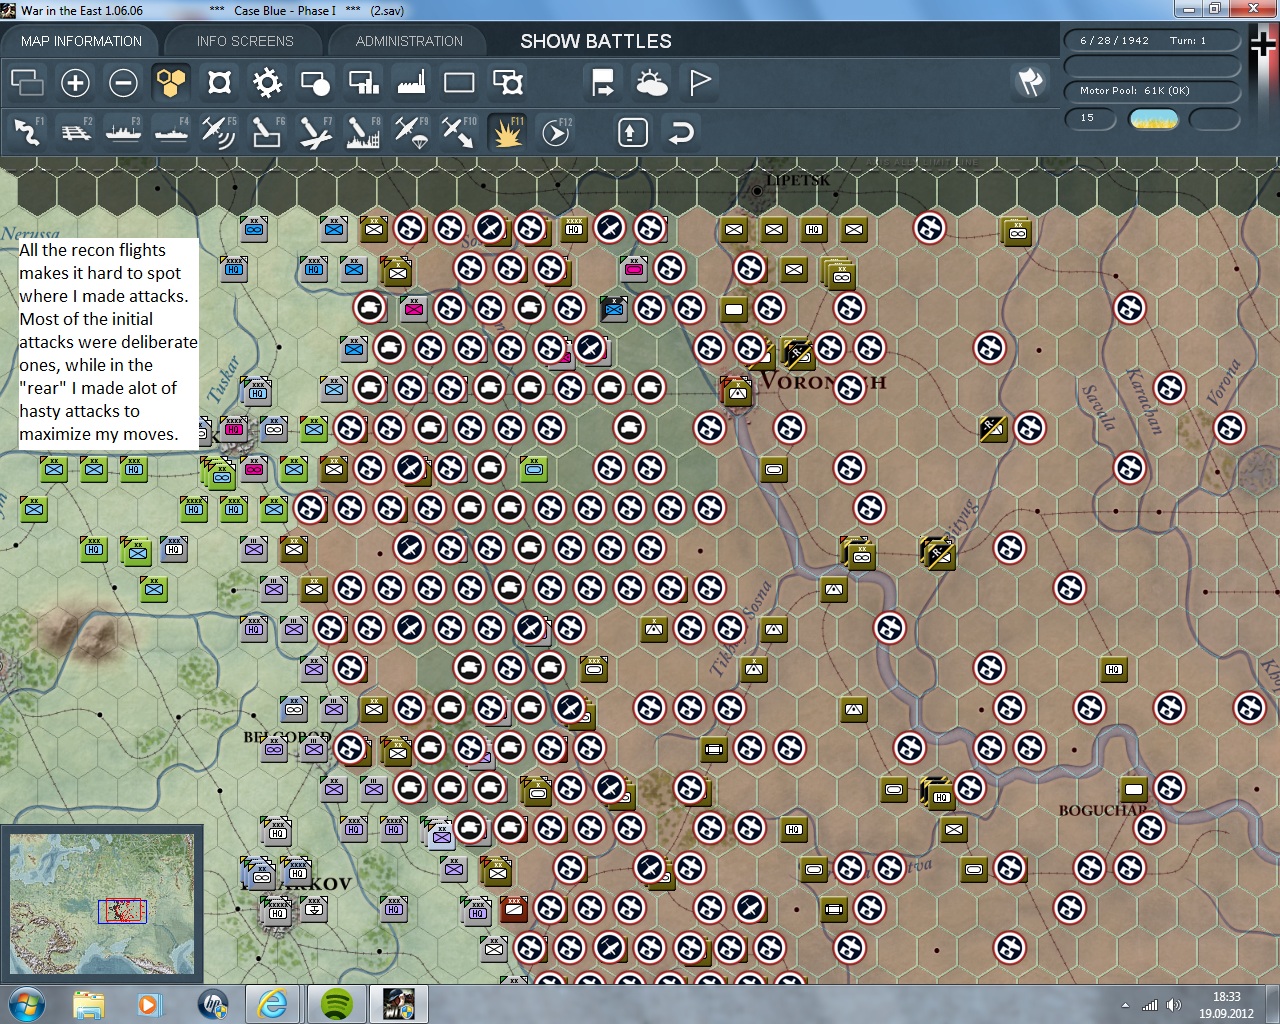Launch Internet Explorer from the taskbar
Image resolution: width=1280 pixels, height=1024 pixels.
pos(272,1004)
